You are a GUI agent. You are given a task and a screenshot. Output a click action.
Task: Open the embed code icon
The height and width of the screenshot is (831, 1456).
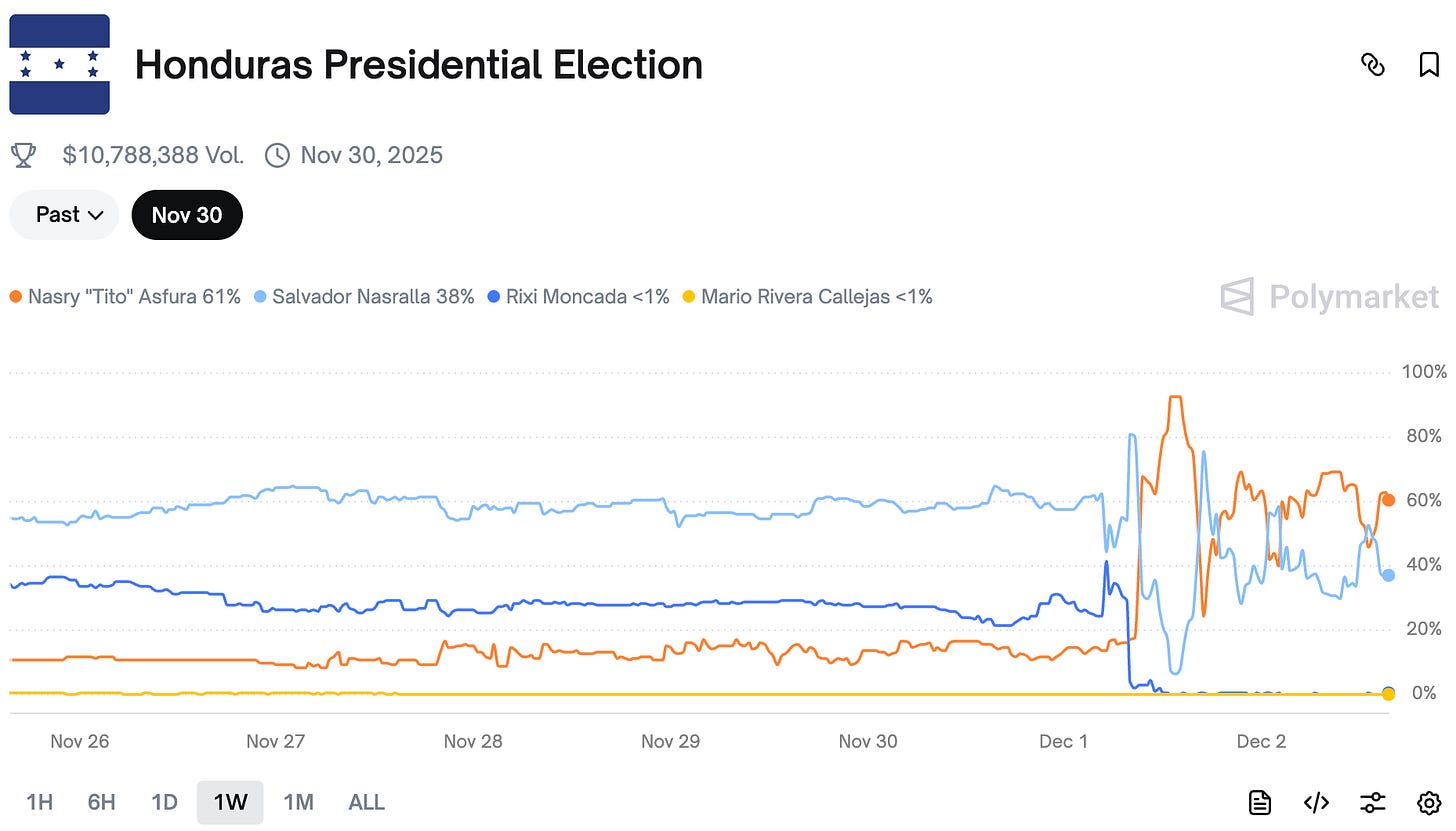coord(1316,802)
